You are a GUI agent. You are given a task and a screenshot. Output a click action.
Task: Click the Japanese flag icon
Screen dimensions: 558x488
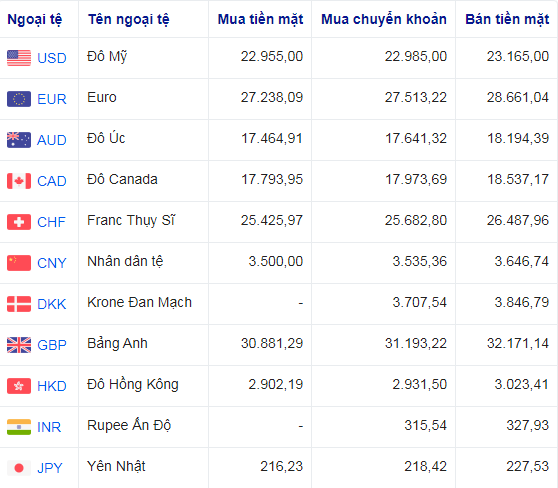pos(19,468)
